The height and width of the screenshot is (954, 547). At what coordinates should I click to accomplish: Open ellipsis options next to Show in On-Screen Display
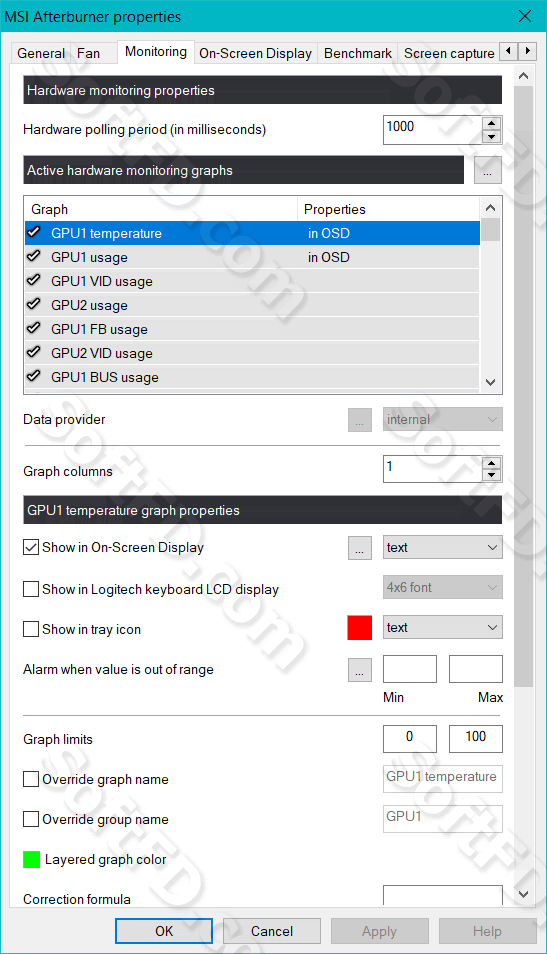click(x=360, y=548)
